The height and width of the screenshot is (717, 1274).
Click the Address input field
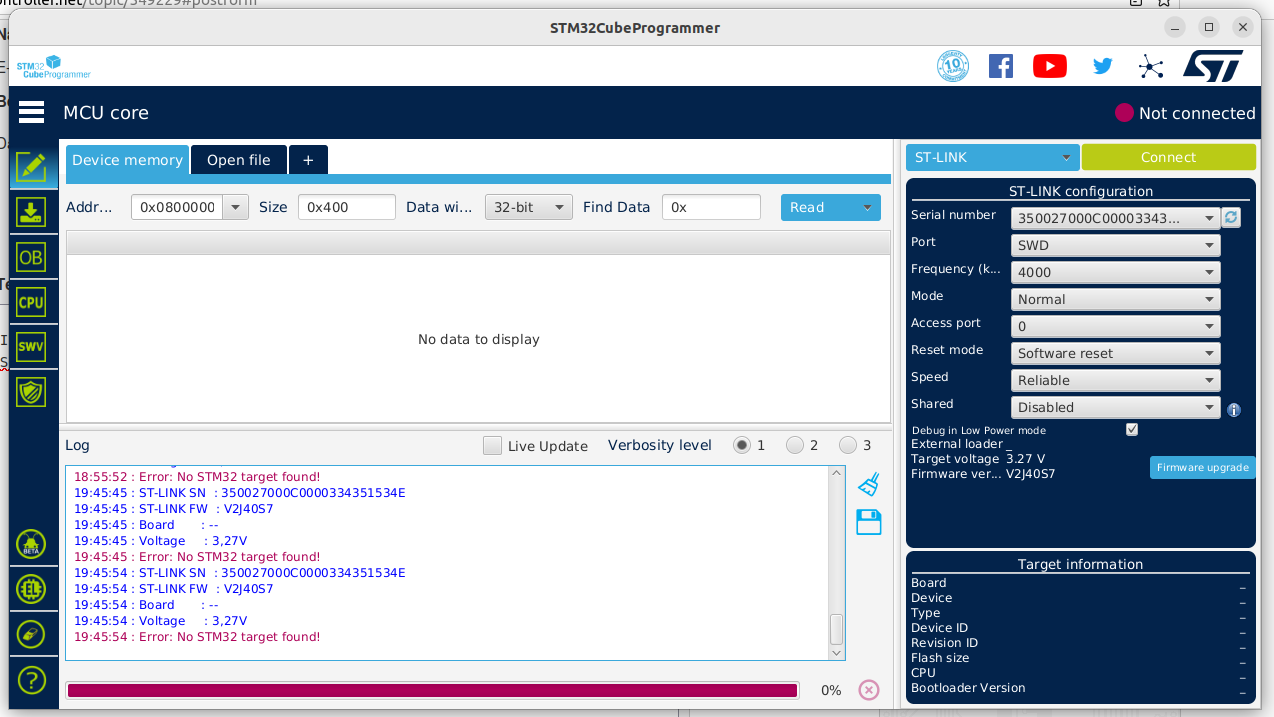(178, 207)
